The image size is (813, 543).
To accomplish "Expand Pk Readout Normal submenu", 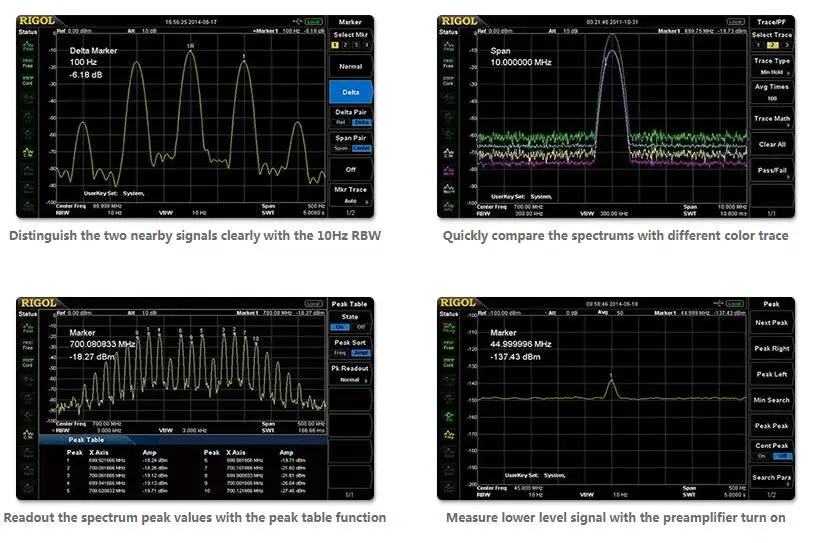I will [x=351, y=373].
